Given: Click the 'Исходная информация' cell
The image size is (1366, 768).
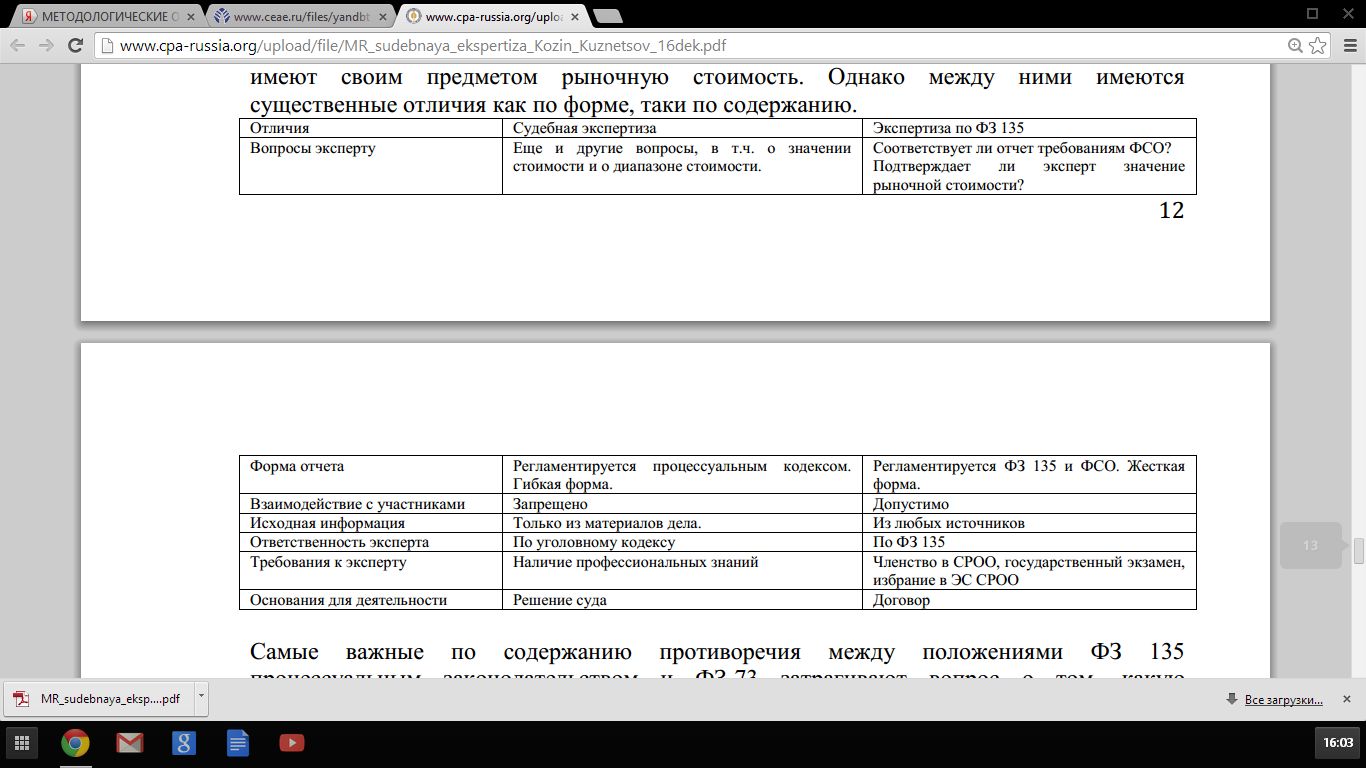Looking at the screenshot, I should click(370, 523).
